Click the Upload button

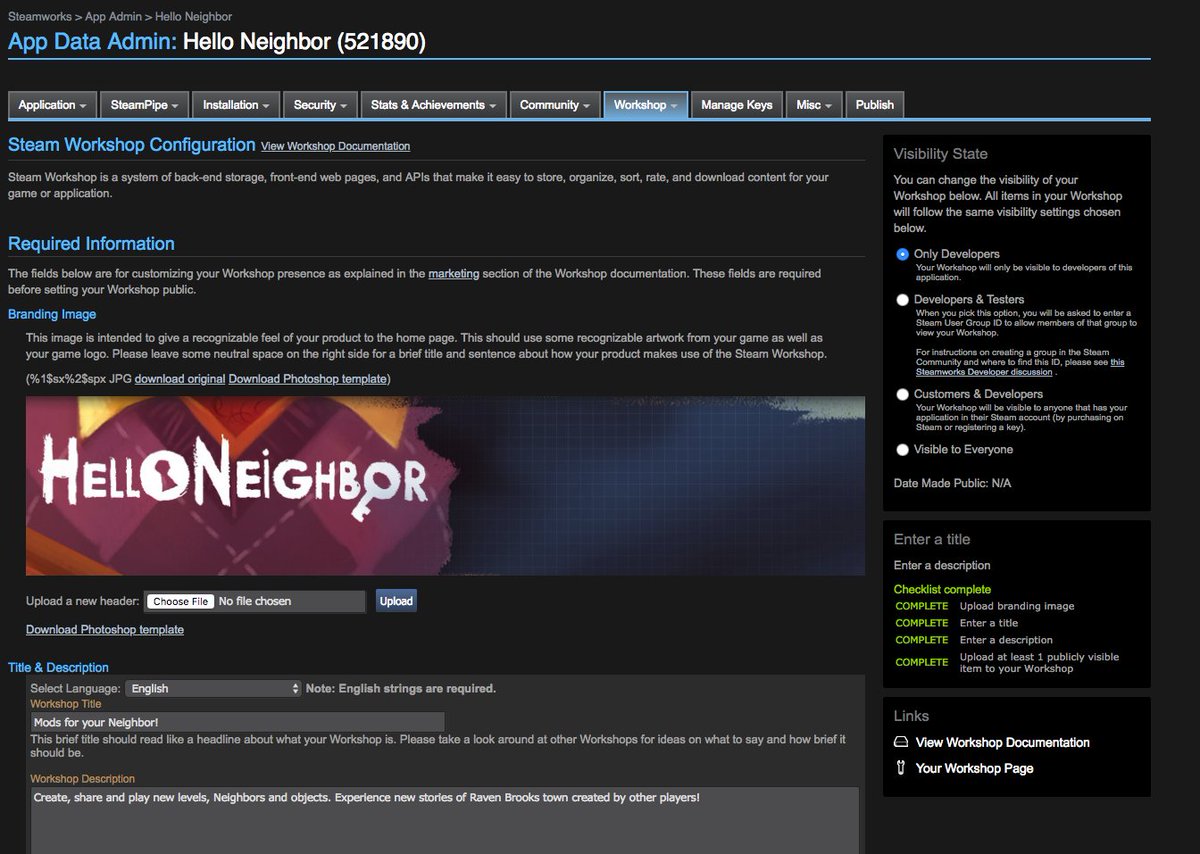(x=396, y=601)
